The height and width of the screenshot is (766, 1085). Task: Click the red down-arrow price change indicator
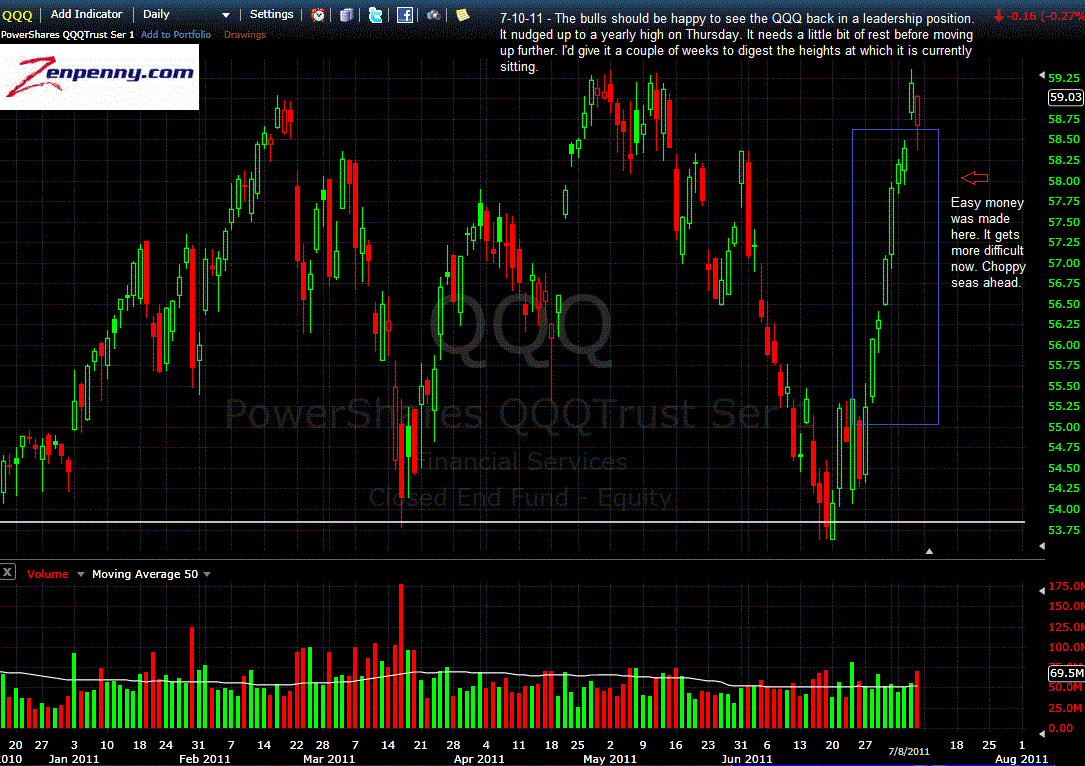999,15
